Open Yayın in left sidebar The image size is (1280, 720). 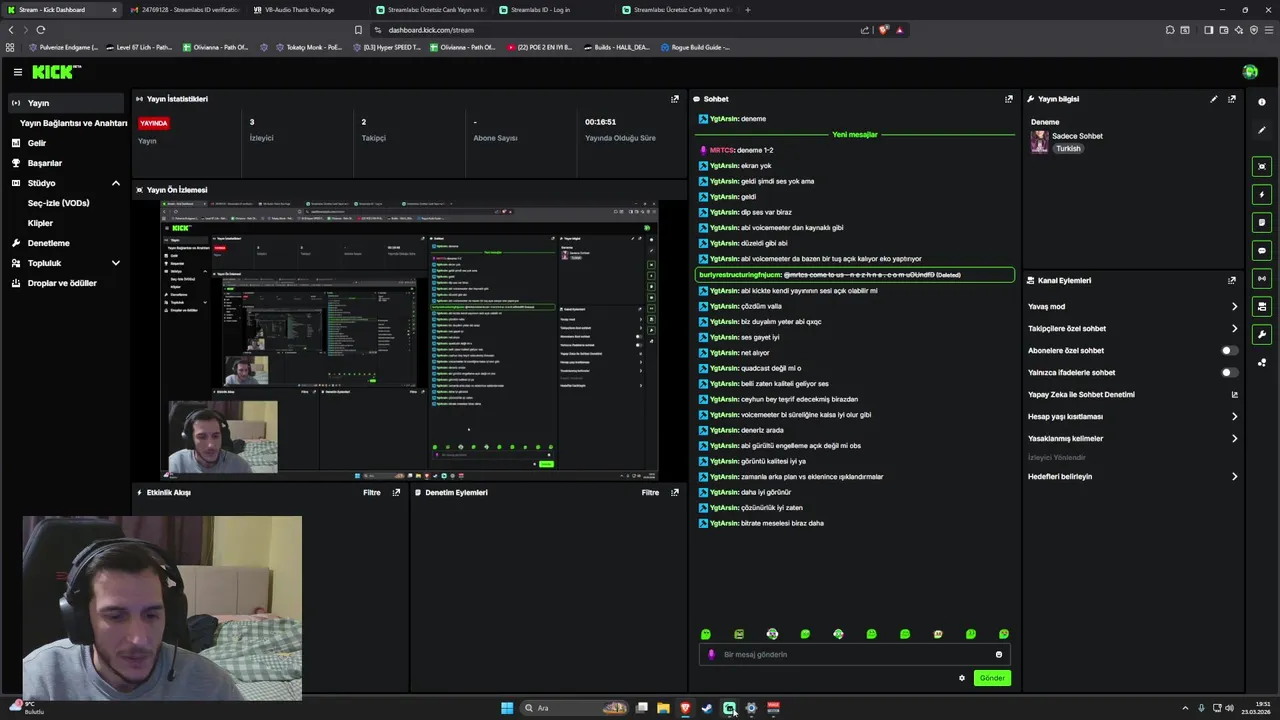[x=64, y=103]
